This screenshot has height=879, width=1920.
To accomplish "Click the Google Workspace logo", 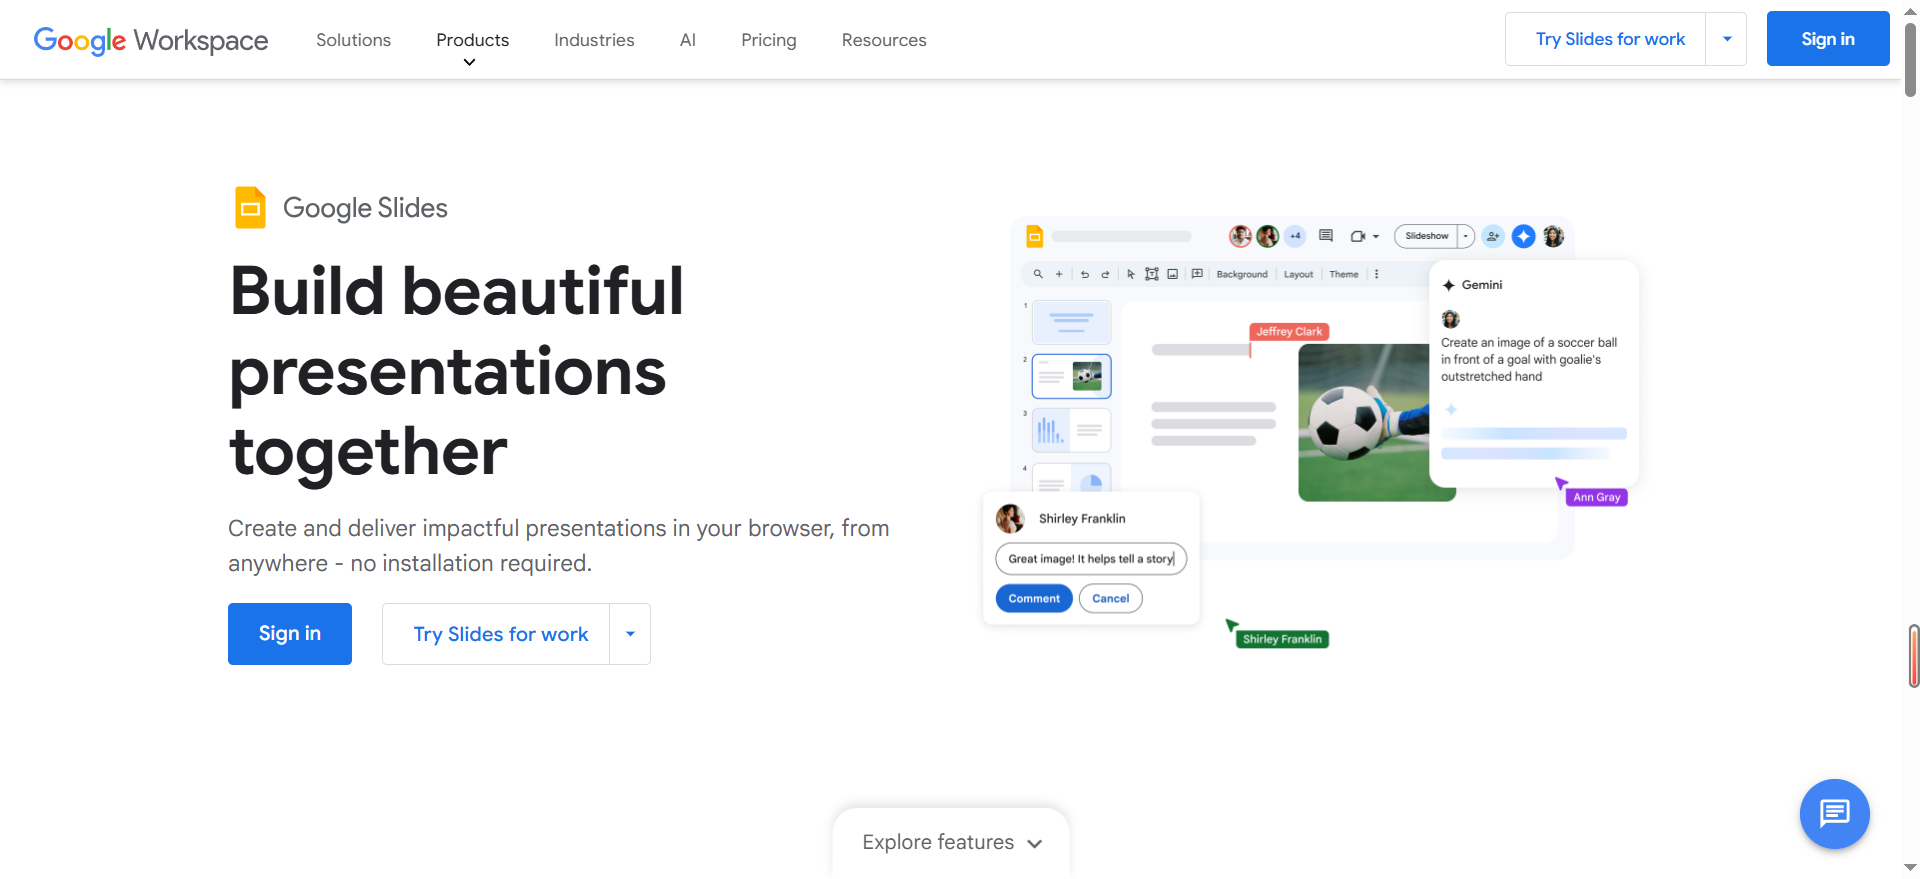I will point(151,40).
